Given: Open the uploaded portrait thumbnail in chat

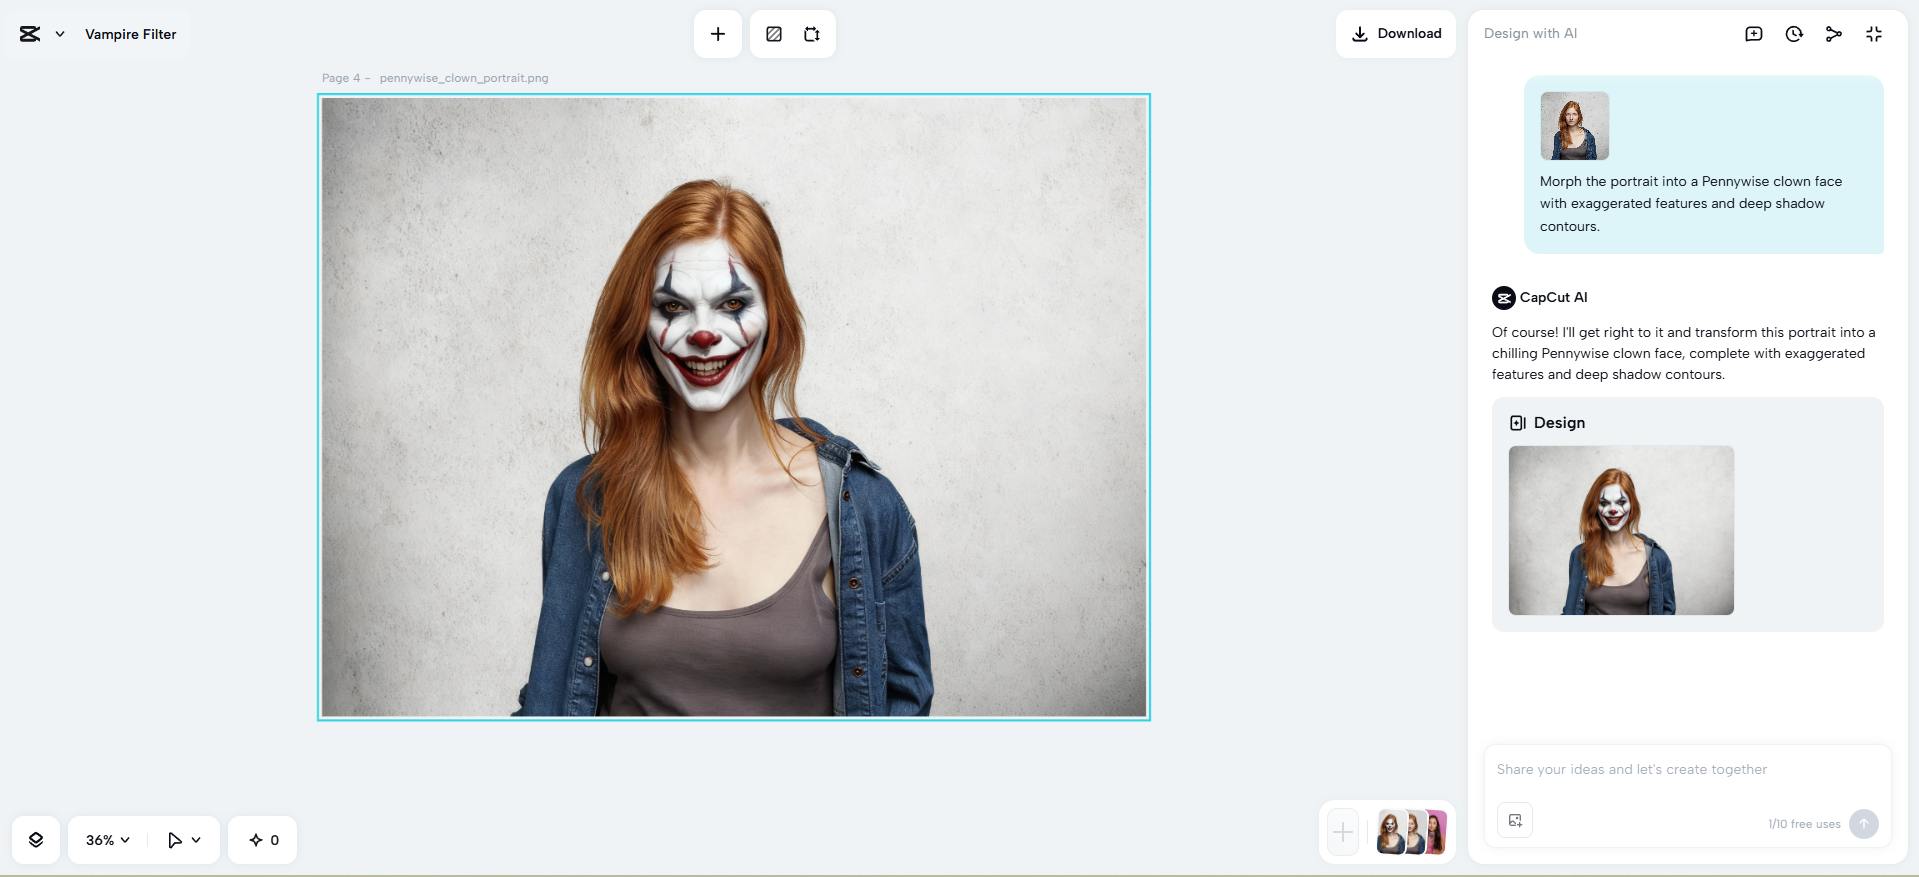Looking at the screenshot, I should (1575, 126).
